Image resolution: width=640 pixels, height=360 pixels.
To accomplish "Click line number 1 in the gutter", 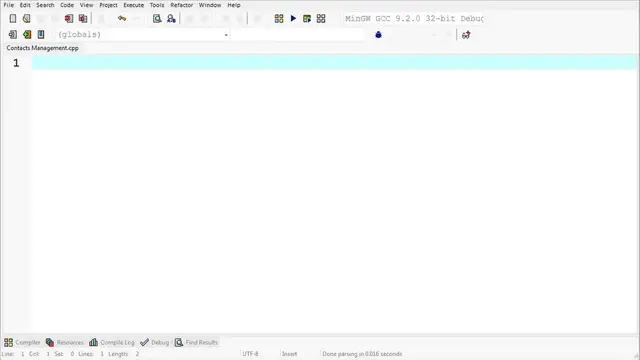I will (x=16, y=63).
